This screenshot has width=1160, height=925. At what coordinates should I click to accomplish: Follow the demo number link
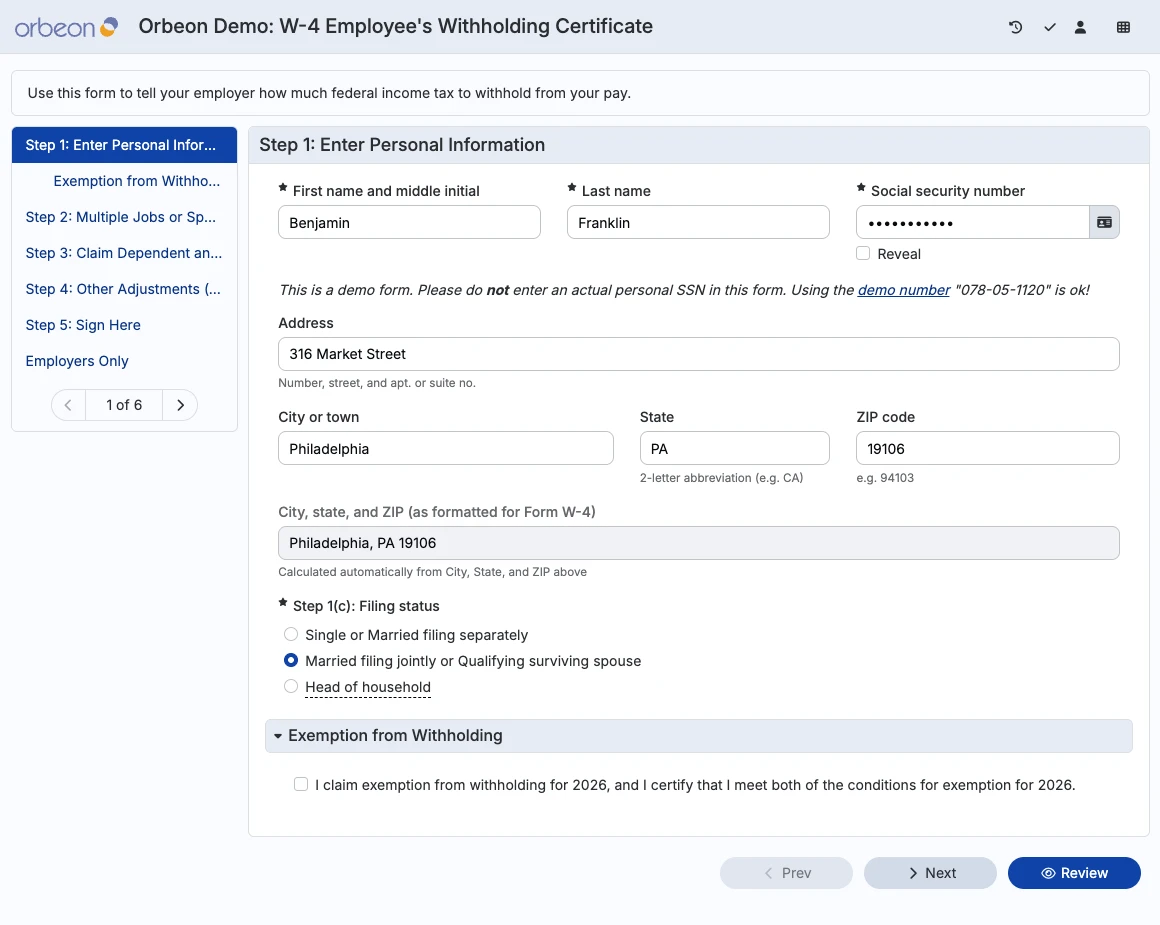click(x=903, y=290)
